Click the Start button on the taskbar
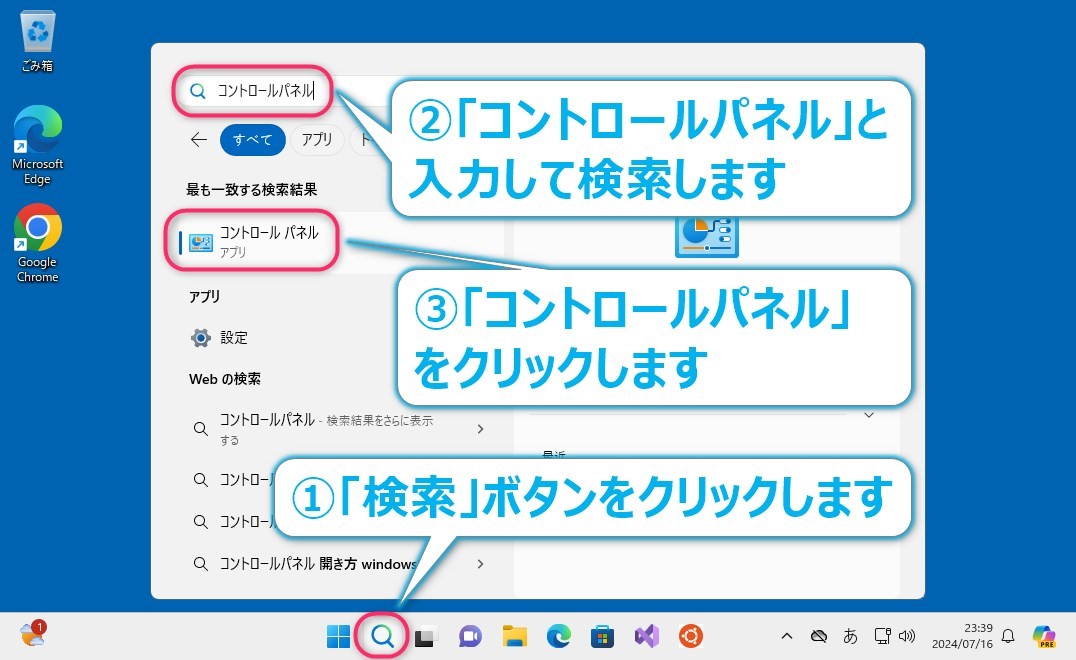The image size is (1076, 660). tap(338, 635)
